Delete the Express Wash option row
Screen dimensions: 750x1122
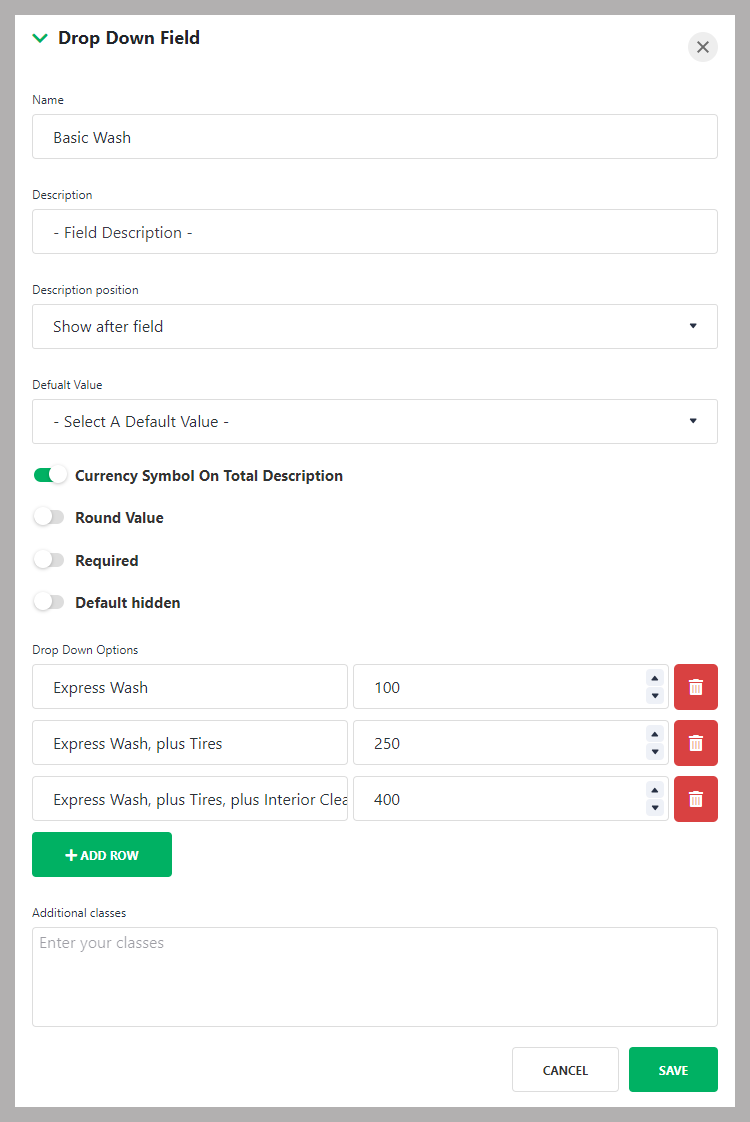(695, 687)
